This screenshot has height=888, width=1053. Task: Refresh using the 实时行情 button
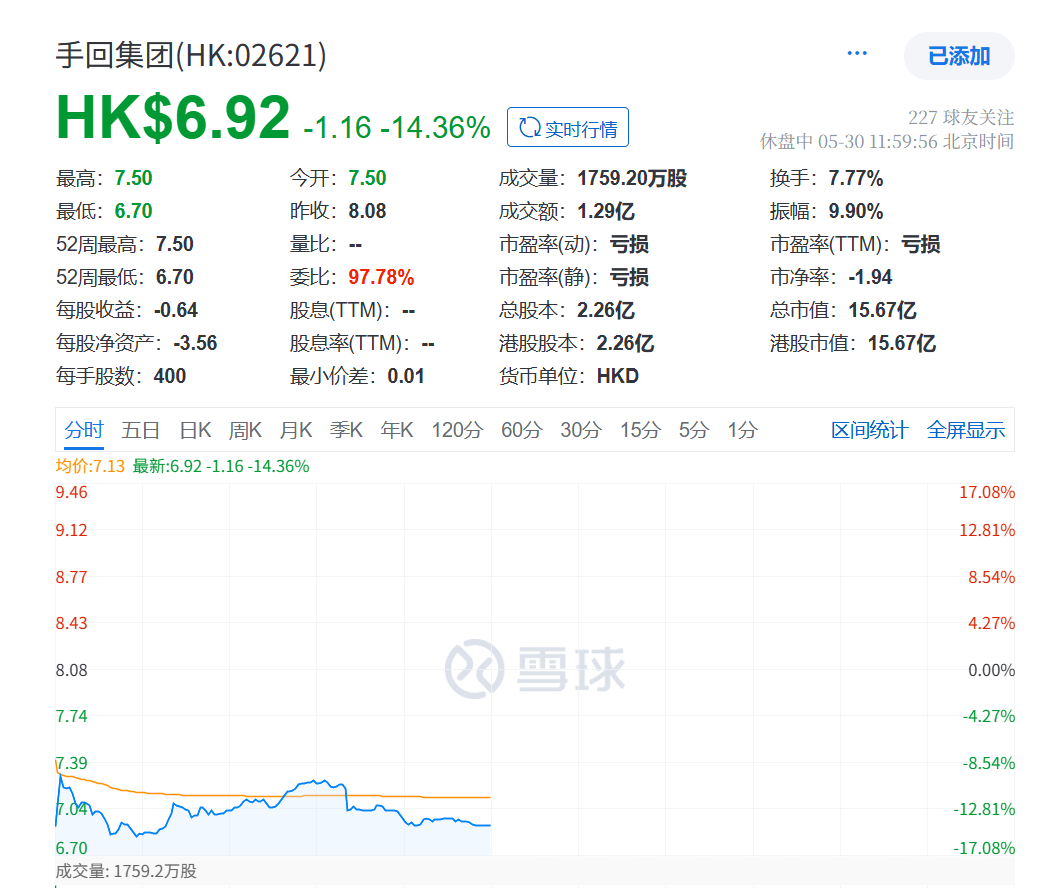tap(567, 127)
